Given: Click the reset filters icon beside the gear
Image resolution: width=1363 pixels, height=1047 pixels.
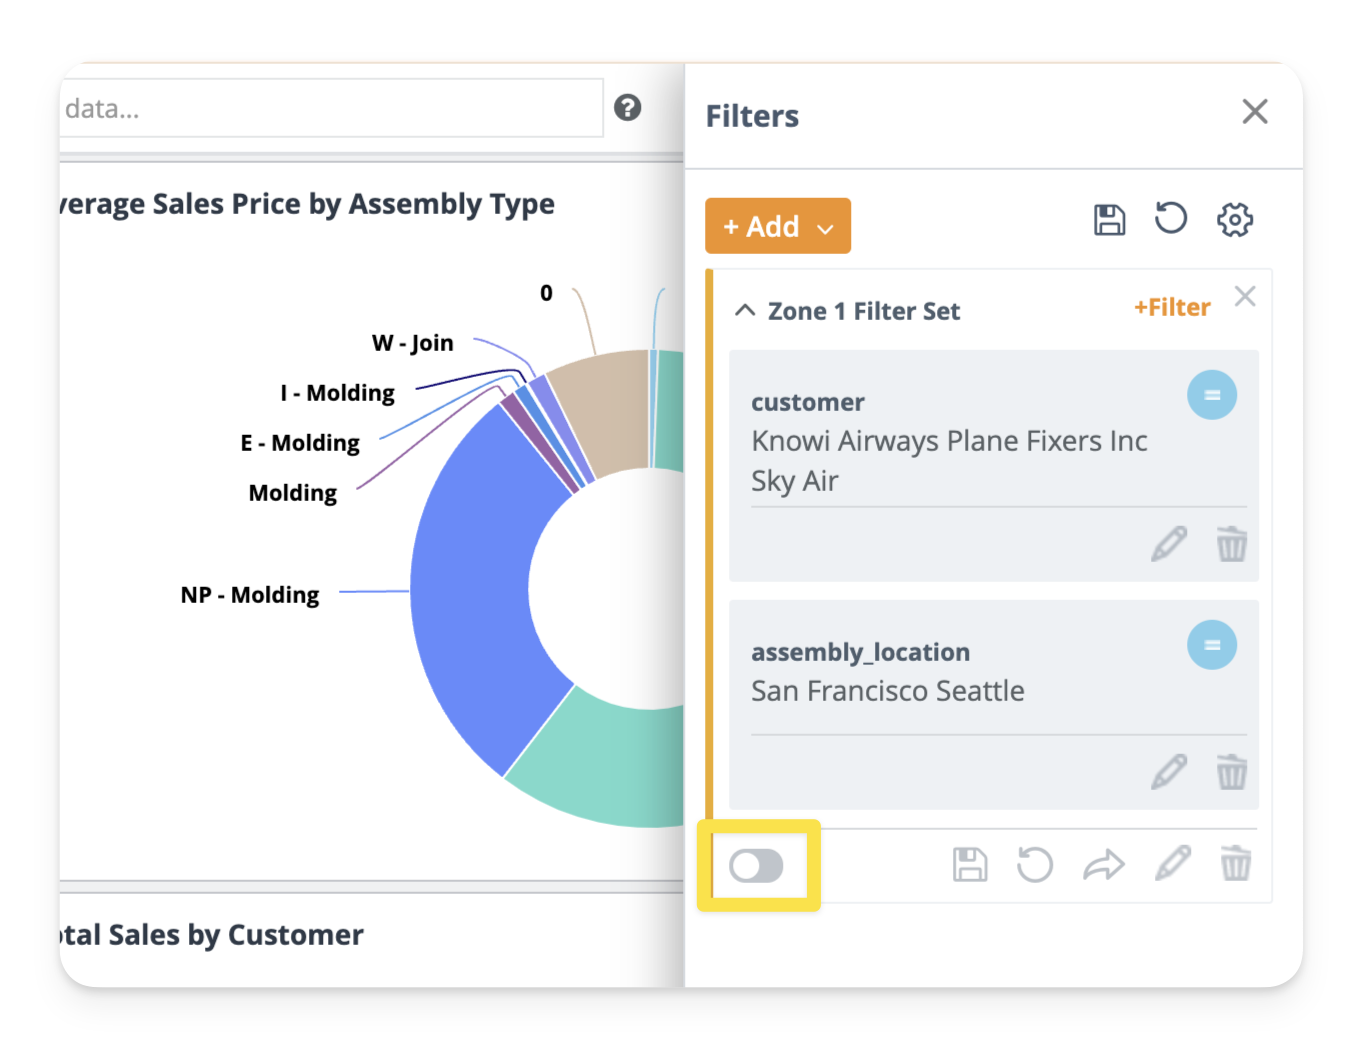Looking at the screenshot, I should pyautogui.click(x=1170, y=219).
